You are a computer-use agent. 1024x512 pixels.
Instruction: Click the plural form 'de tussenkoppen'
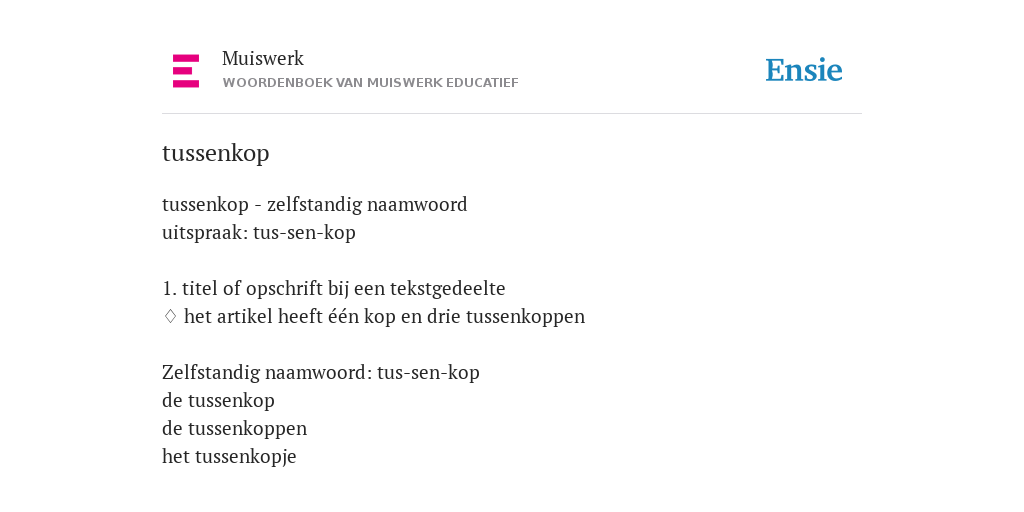tap(234, 428)
